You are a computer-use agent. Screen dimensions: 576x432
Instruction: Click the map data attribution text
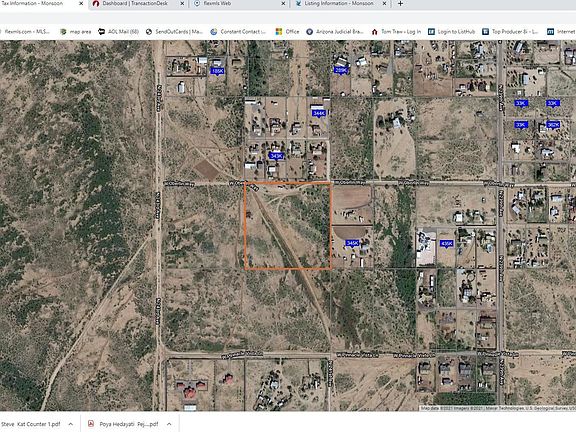498,408
